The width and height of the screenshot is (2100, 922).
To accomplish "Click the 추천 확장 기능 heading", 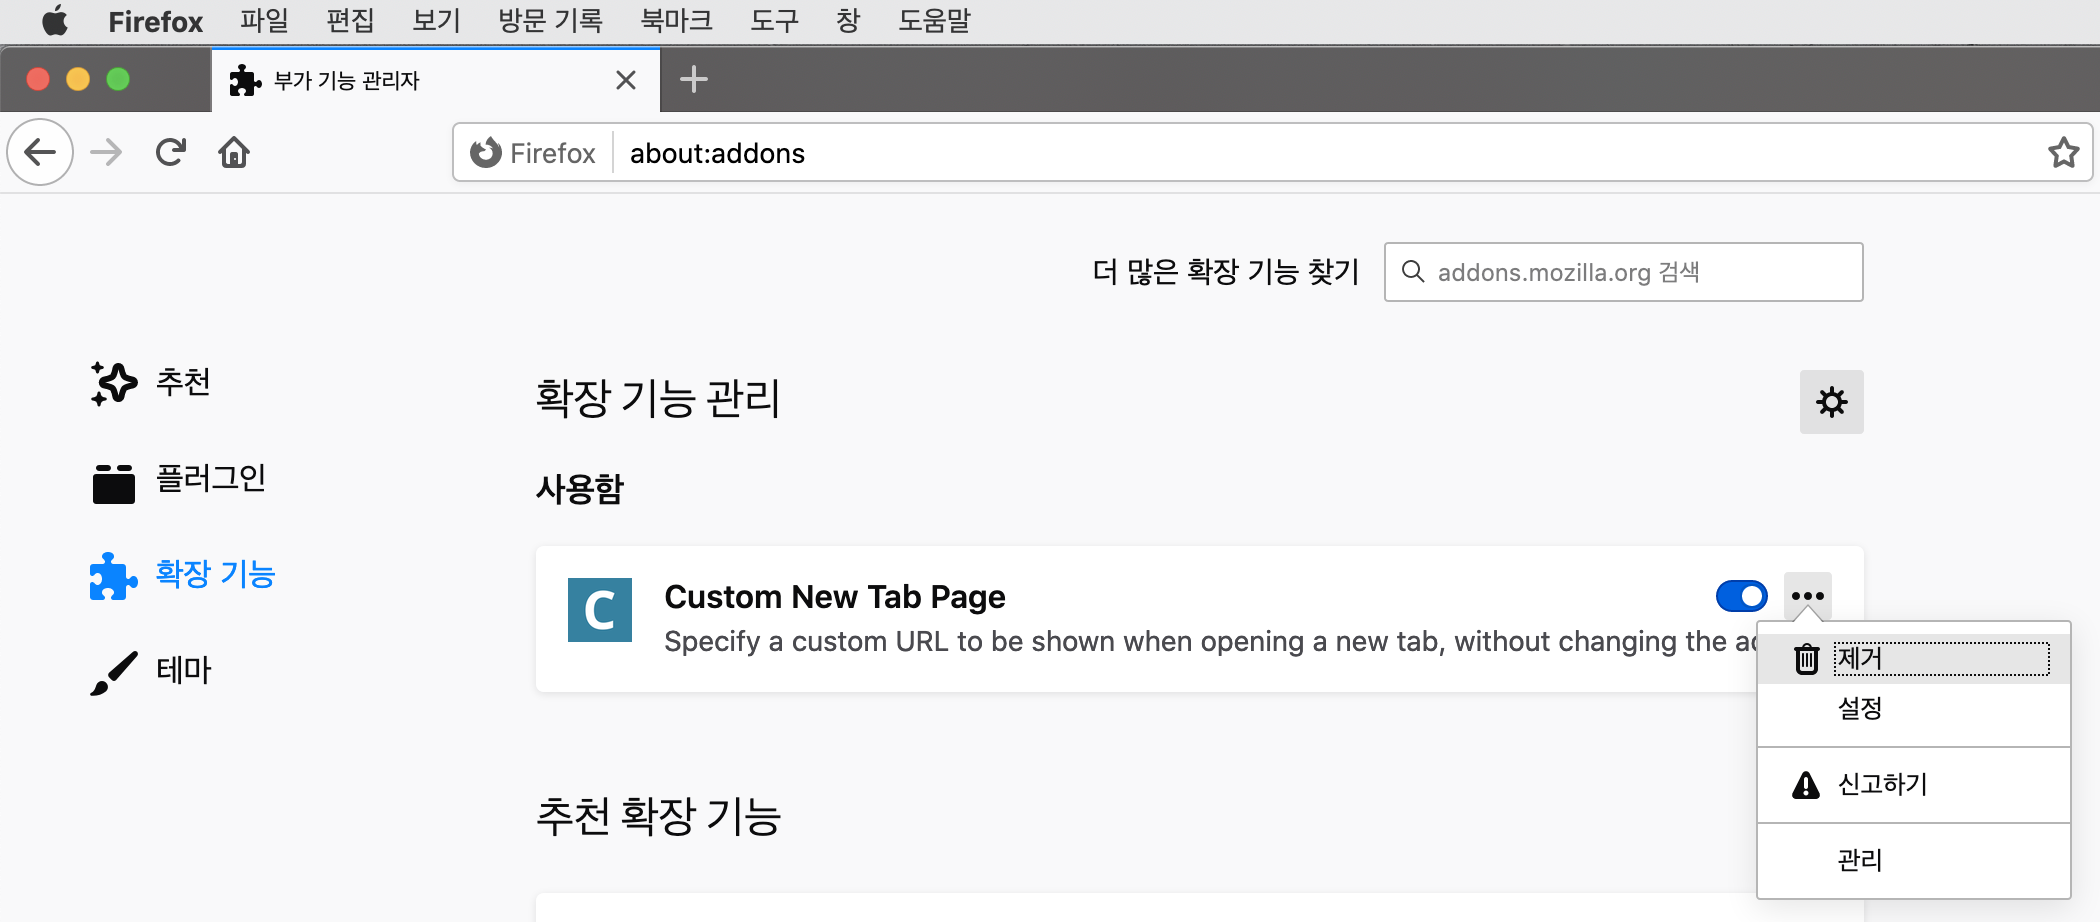I will pos(658,816).
